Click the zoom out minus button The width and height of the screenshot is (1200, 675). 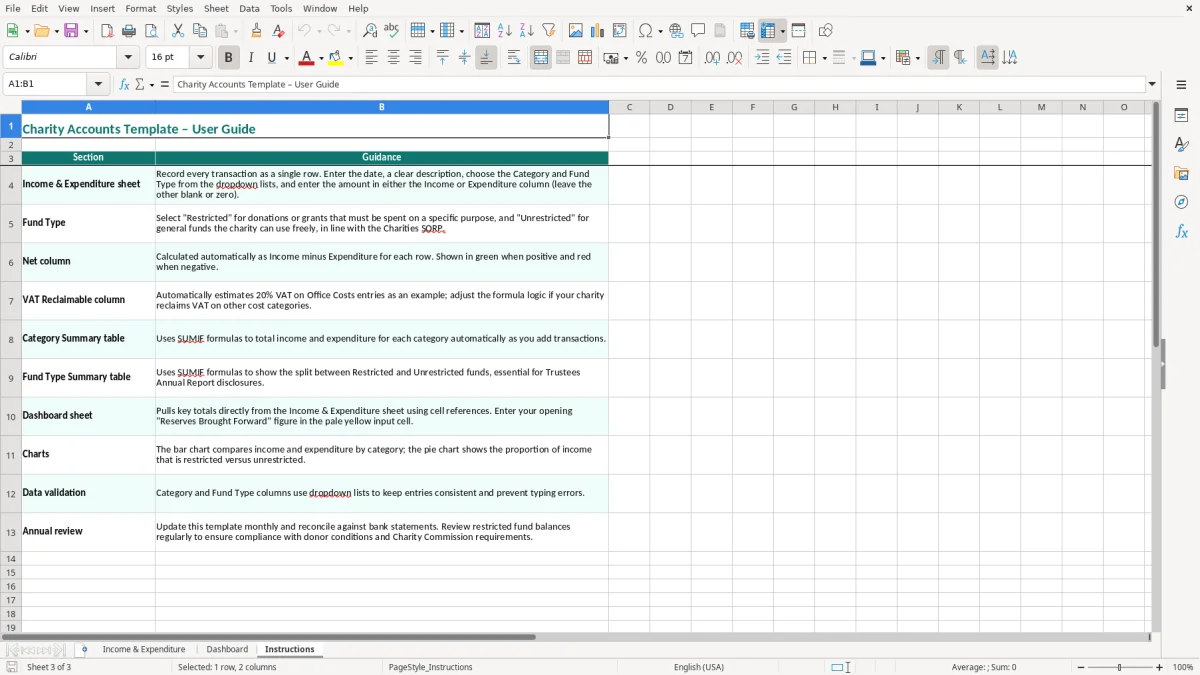(1081, 667)
